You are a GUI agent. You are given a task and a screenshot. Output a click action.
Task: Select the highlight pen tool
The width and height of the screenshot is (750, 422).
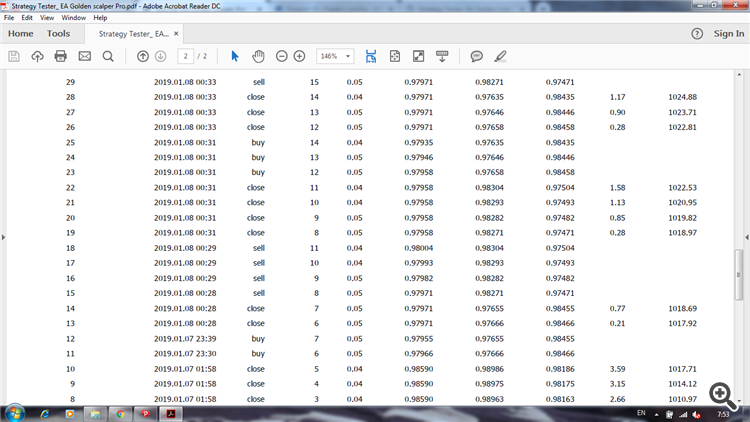[x=500, y=56]
